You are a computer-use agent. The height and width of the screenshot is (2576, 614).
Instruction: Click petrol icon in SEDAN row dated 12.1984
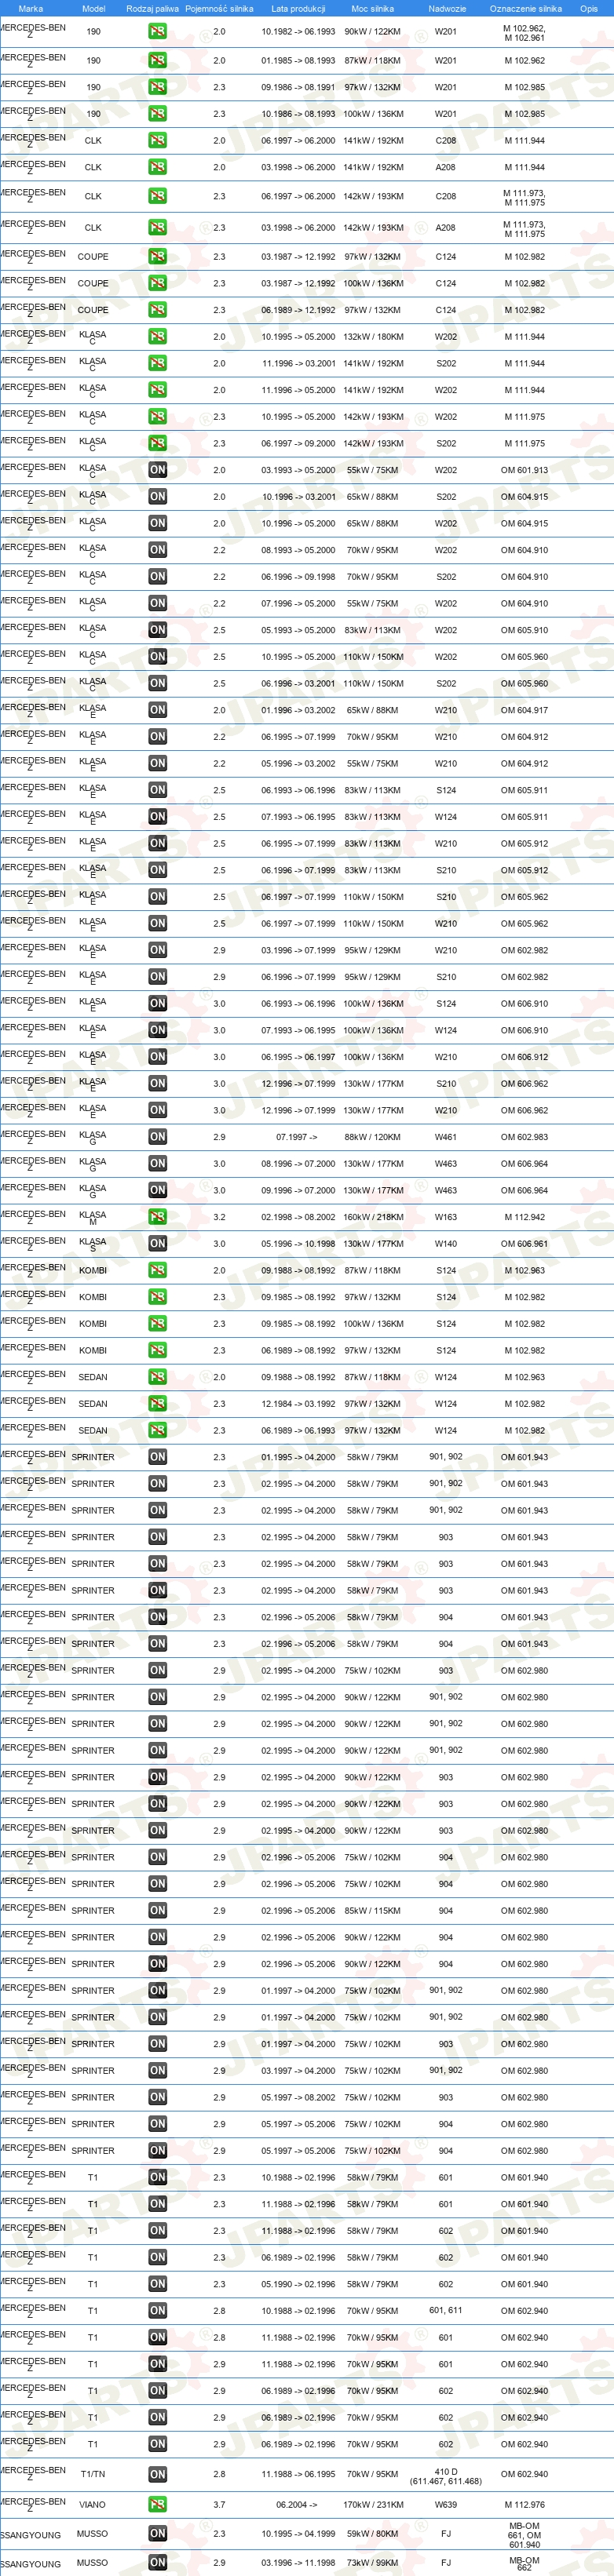click(157, 1404)
